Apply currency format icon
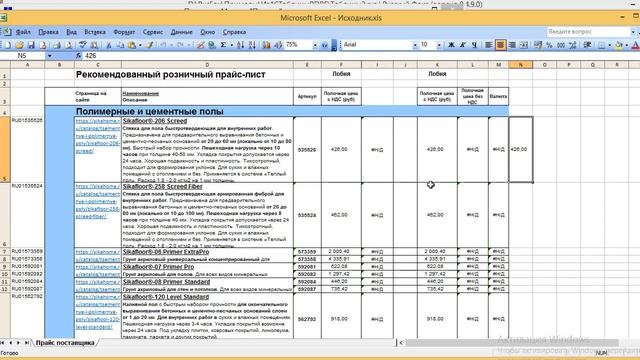 coord(538,45)
